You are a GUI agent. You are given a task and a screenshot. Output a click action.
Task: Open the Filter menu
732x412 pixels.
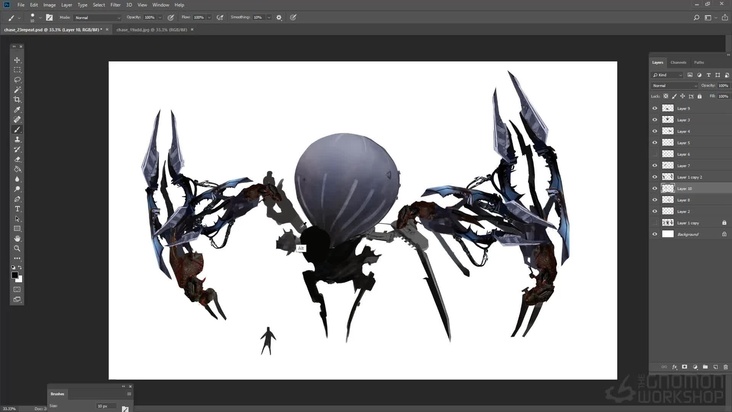click(115, 5)
